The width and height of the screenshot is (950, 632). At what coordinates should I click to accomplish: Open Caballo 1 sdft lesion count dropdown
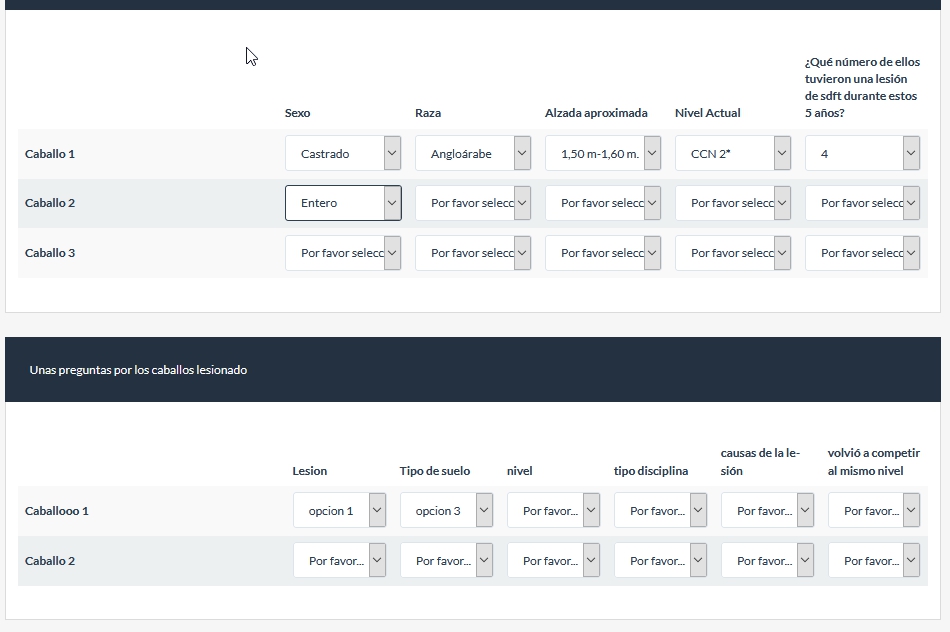(x=862, y=154)
